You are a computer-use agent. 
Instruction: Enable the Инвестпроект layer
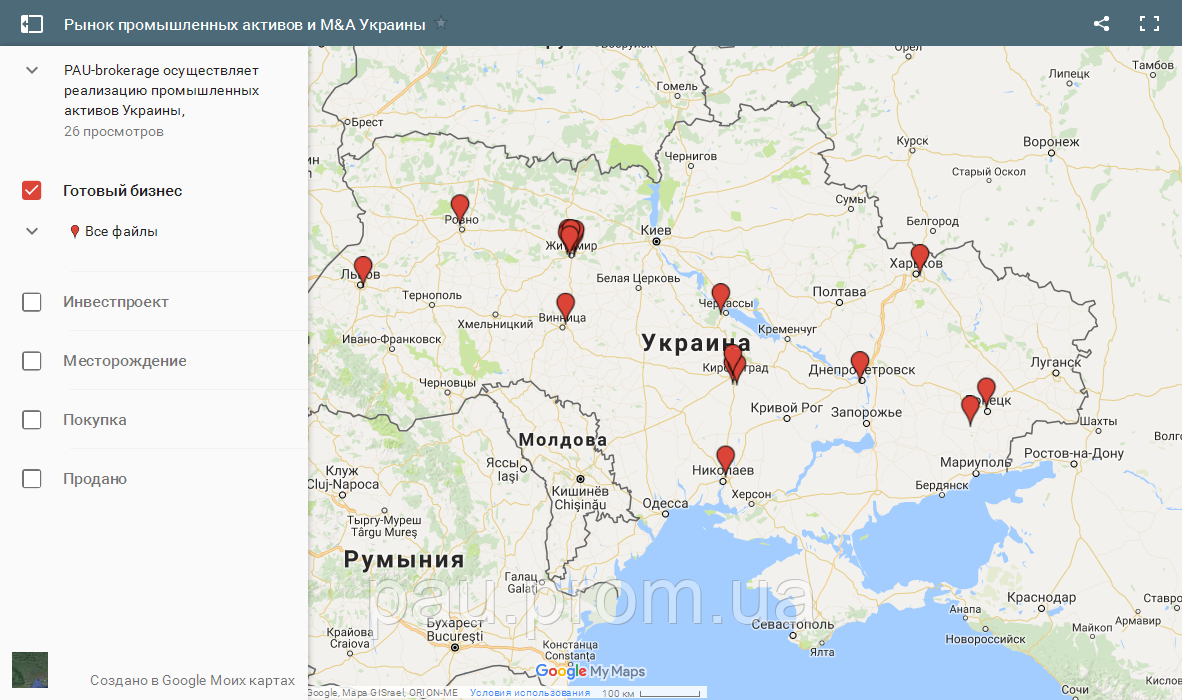(31, 301)
